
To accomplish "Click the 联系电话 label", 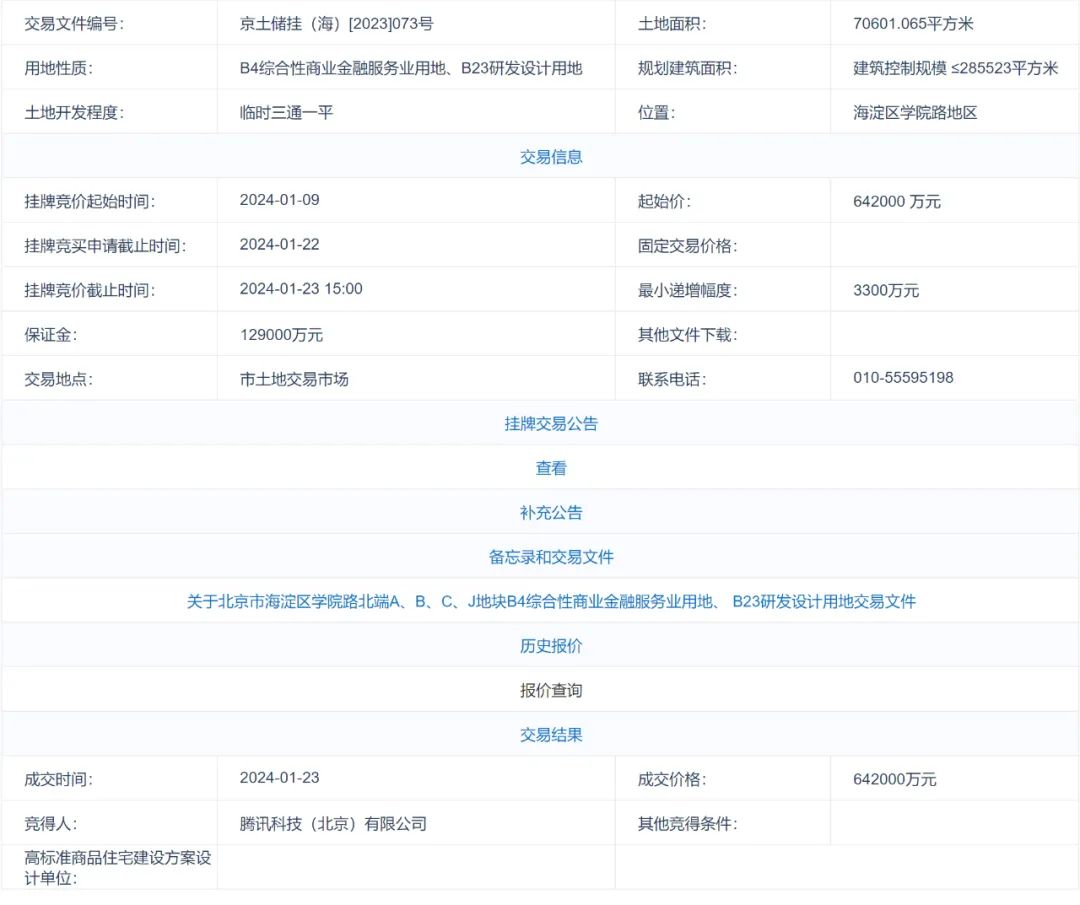I will point(672,379).
